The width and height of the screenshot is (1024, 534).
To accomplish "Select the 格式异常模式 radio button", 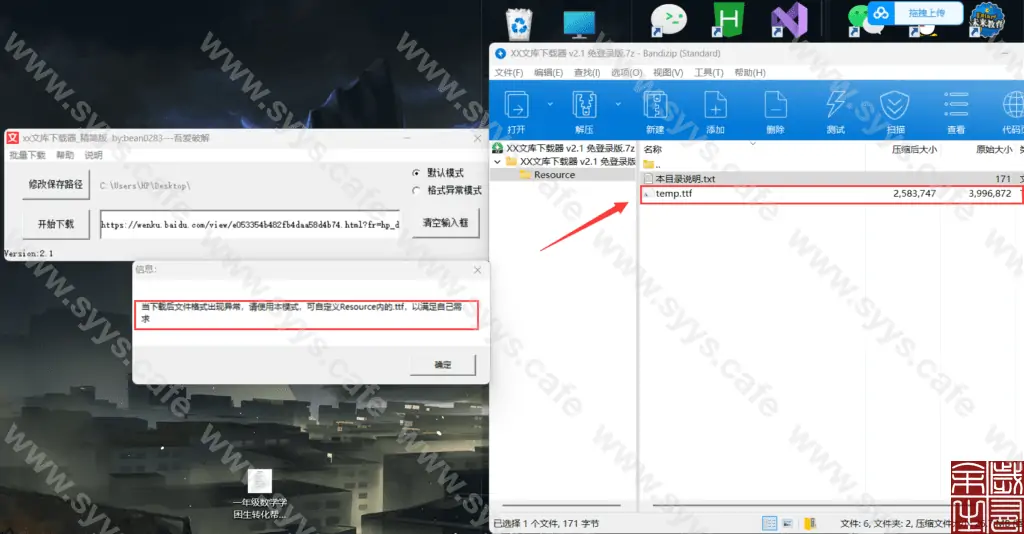I will 416,191.
